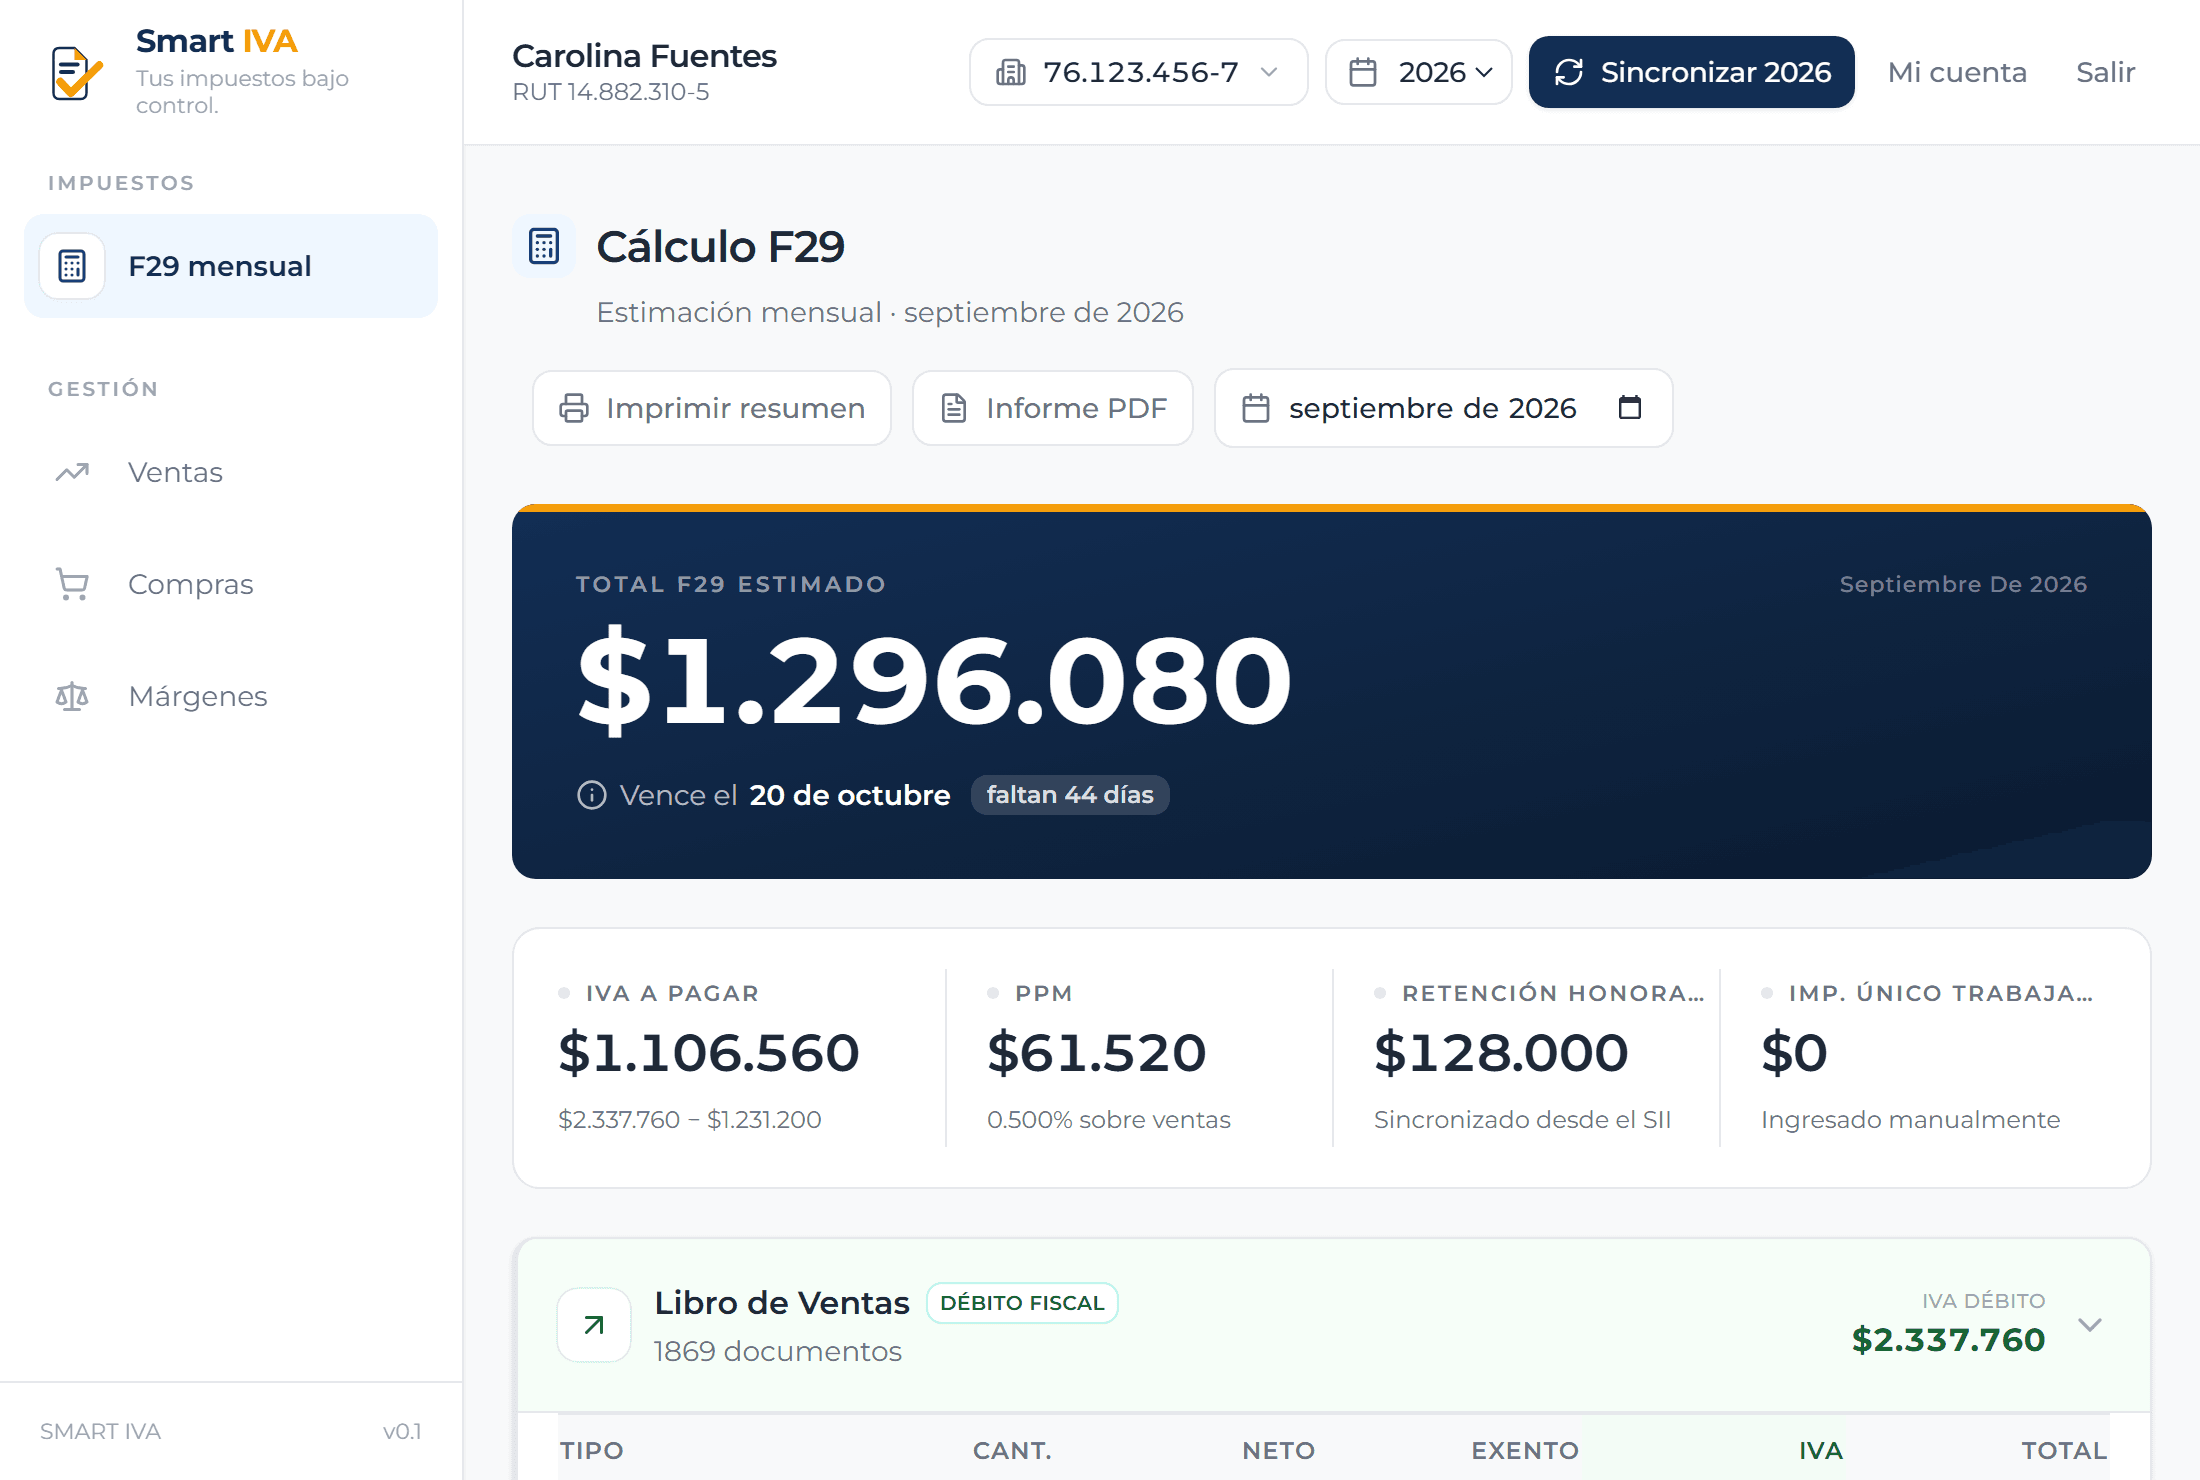Click the sync arrows icon
The height and width of the screenshot is (1480, 2200).
click(x=1569, y=72)
